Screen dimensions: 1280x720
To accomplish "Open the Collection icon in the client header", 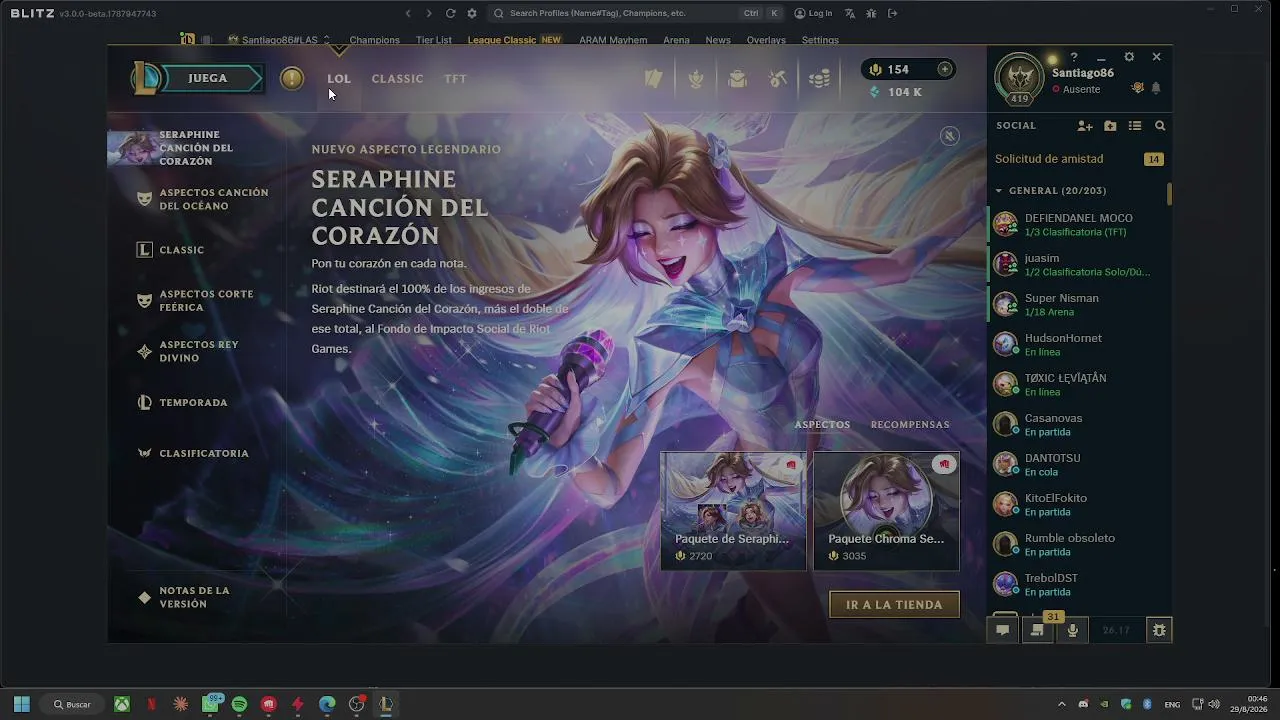I will pos(738,79).
